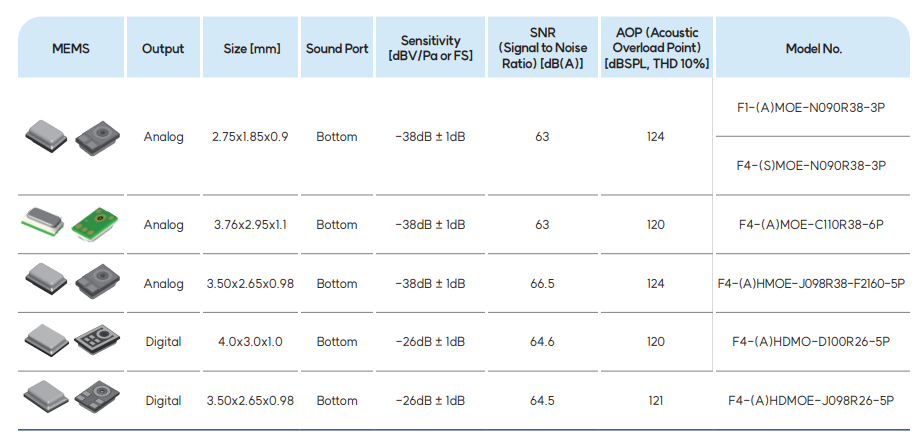Select model F4-(A)HDMOE-J098R26-5P
Viewport: 924px width, 447px height.
pyautogui.click(x=813, y=400)
